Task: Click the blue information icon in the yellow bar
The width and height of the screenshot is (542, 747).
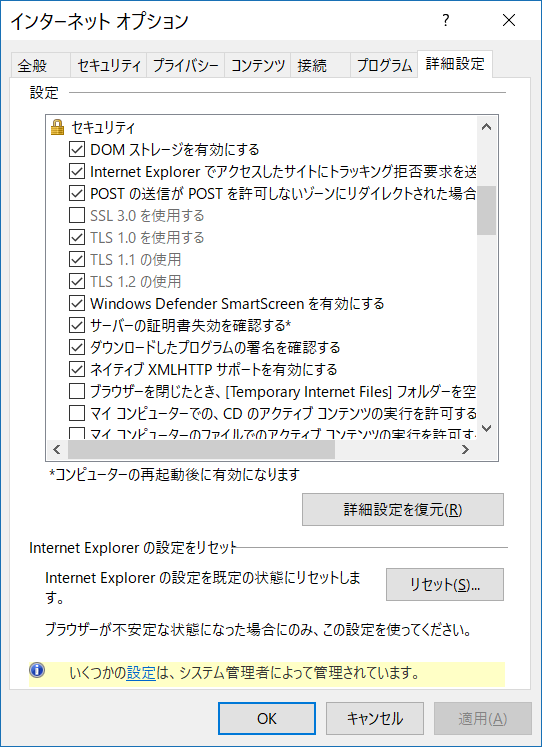Action: point(37,670)
